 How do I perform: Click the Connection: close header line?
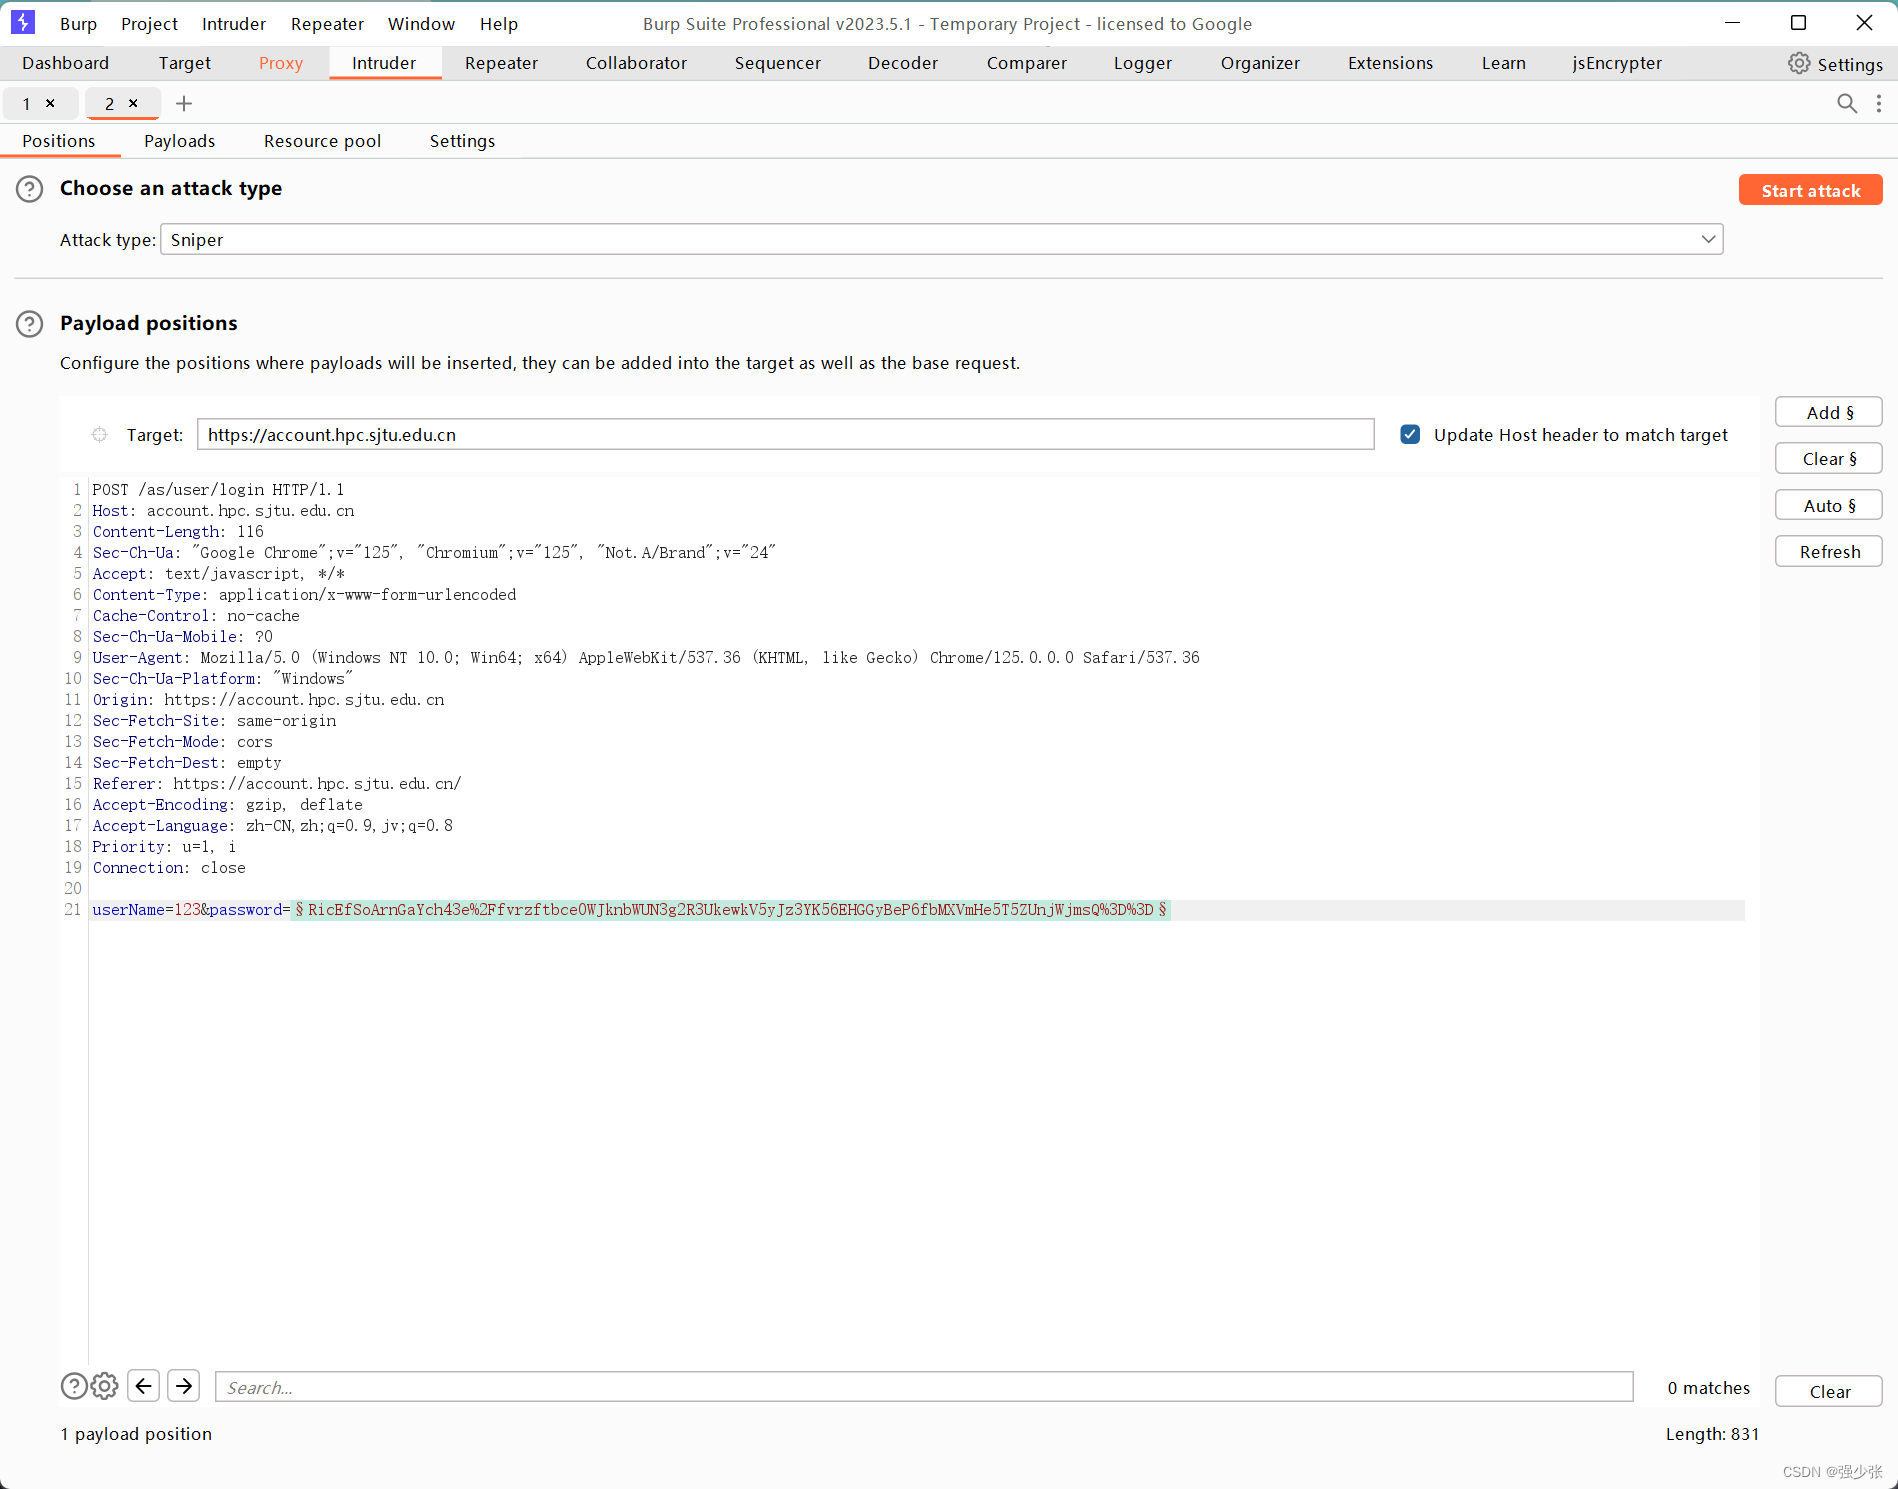(x=169, y=868)
